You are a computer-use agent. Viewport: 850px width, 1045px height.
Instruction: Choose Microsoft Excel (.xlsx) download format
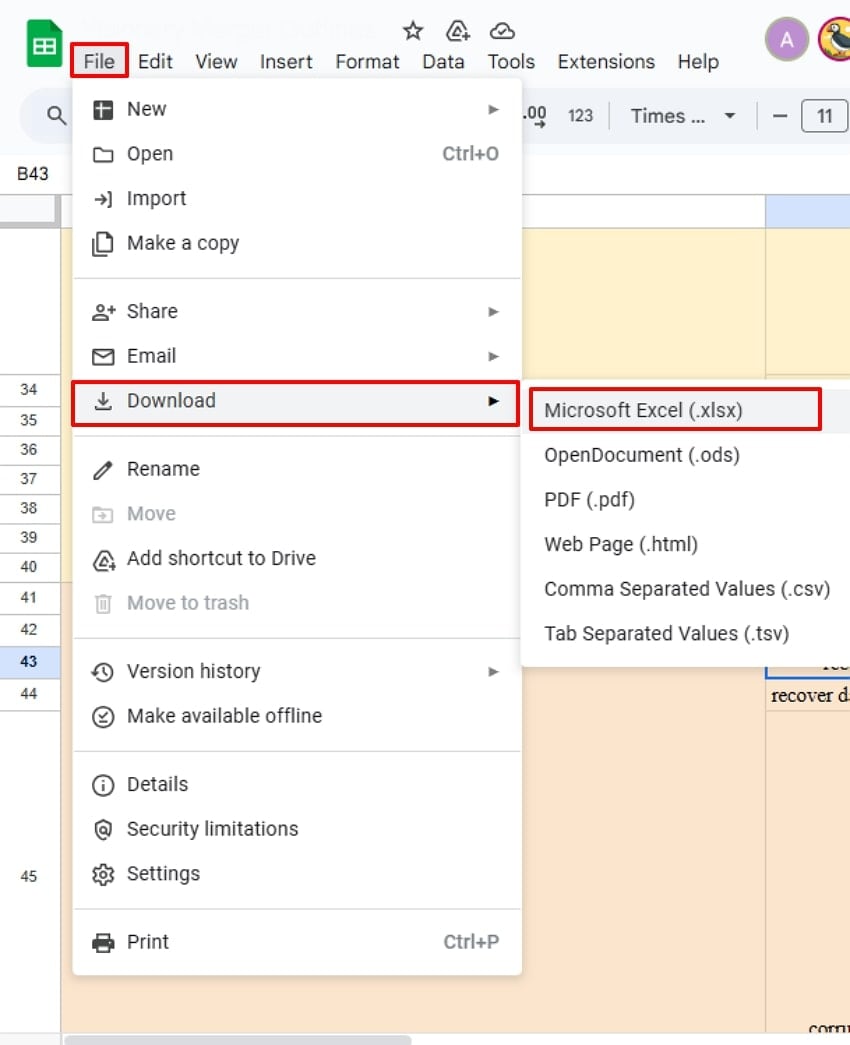coord(644,410)
